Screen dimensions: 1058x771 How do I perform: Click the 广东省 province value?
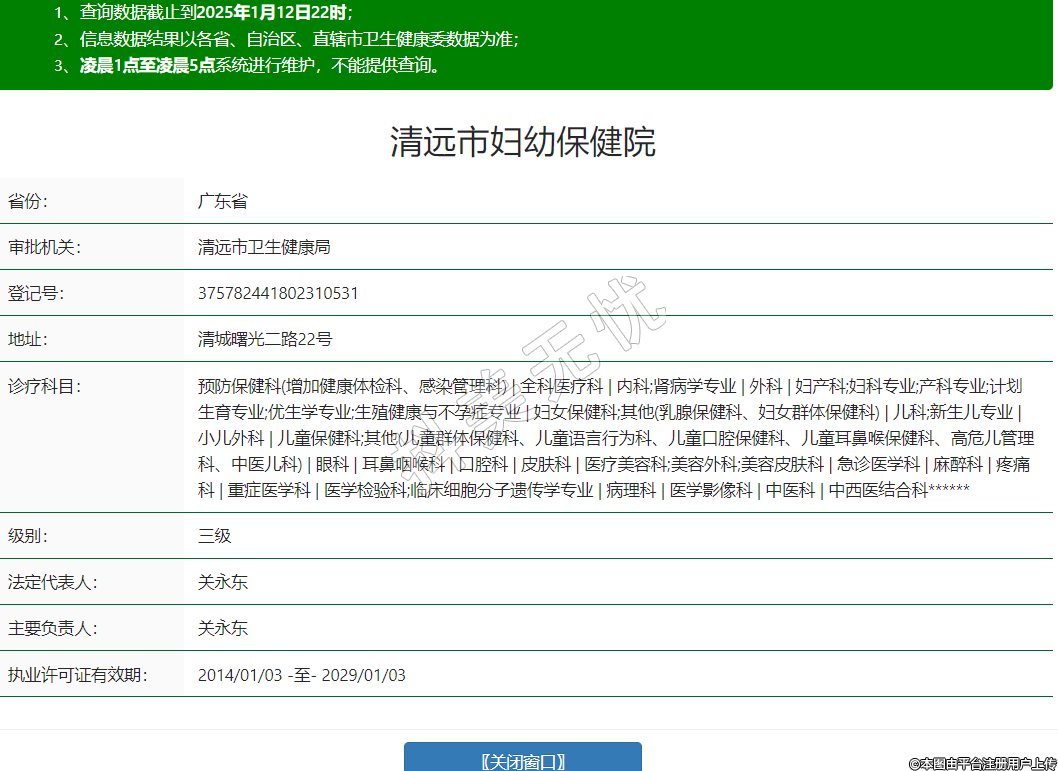222,201
